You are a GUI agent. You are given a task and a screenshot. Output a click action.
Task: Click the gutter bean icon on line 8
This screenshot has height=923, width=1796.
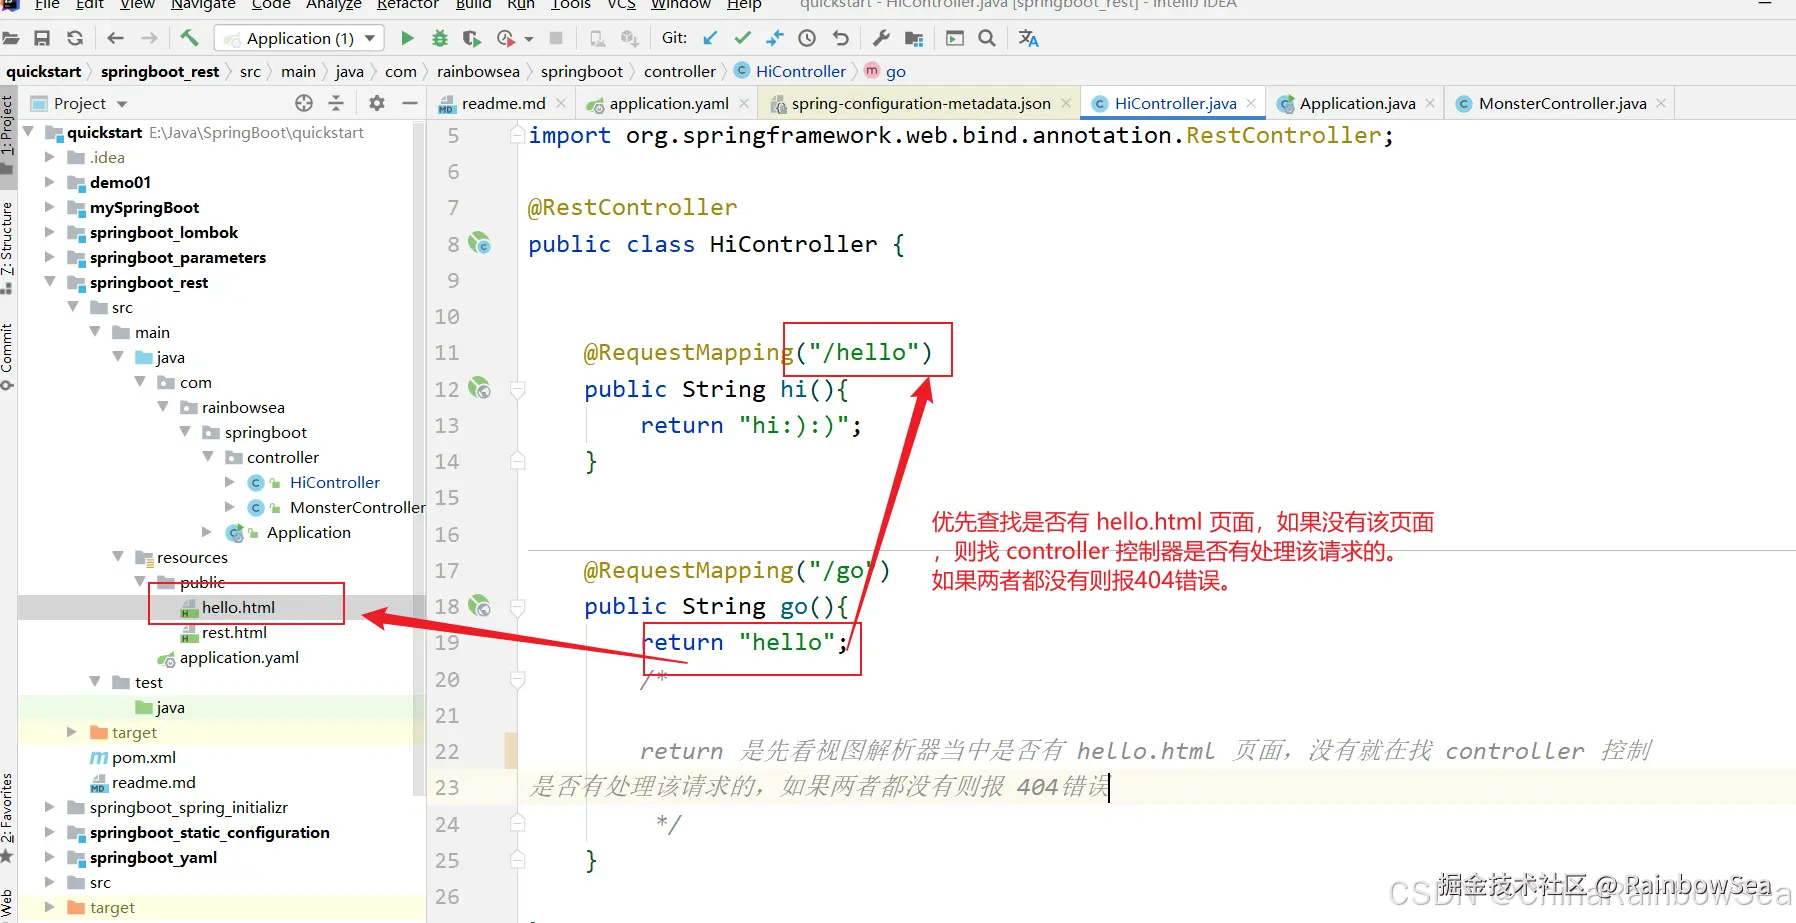point(481,243)
